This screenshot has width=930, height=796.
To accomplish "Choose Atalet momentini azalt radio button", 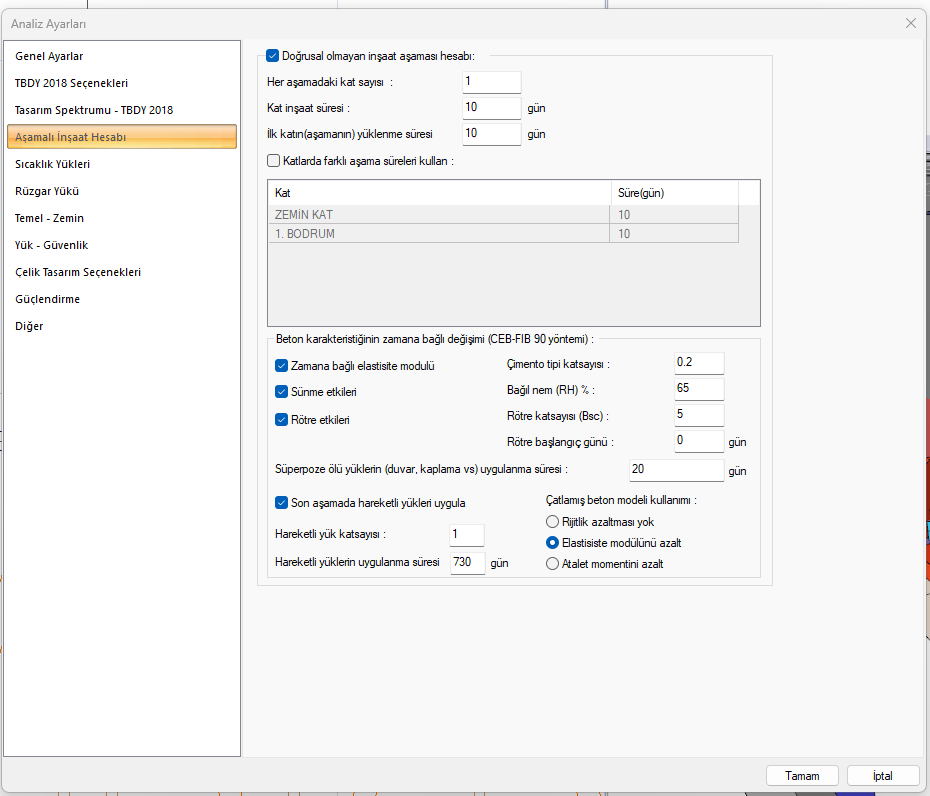I will (x=553, y=564).
